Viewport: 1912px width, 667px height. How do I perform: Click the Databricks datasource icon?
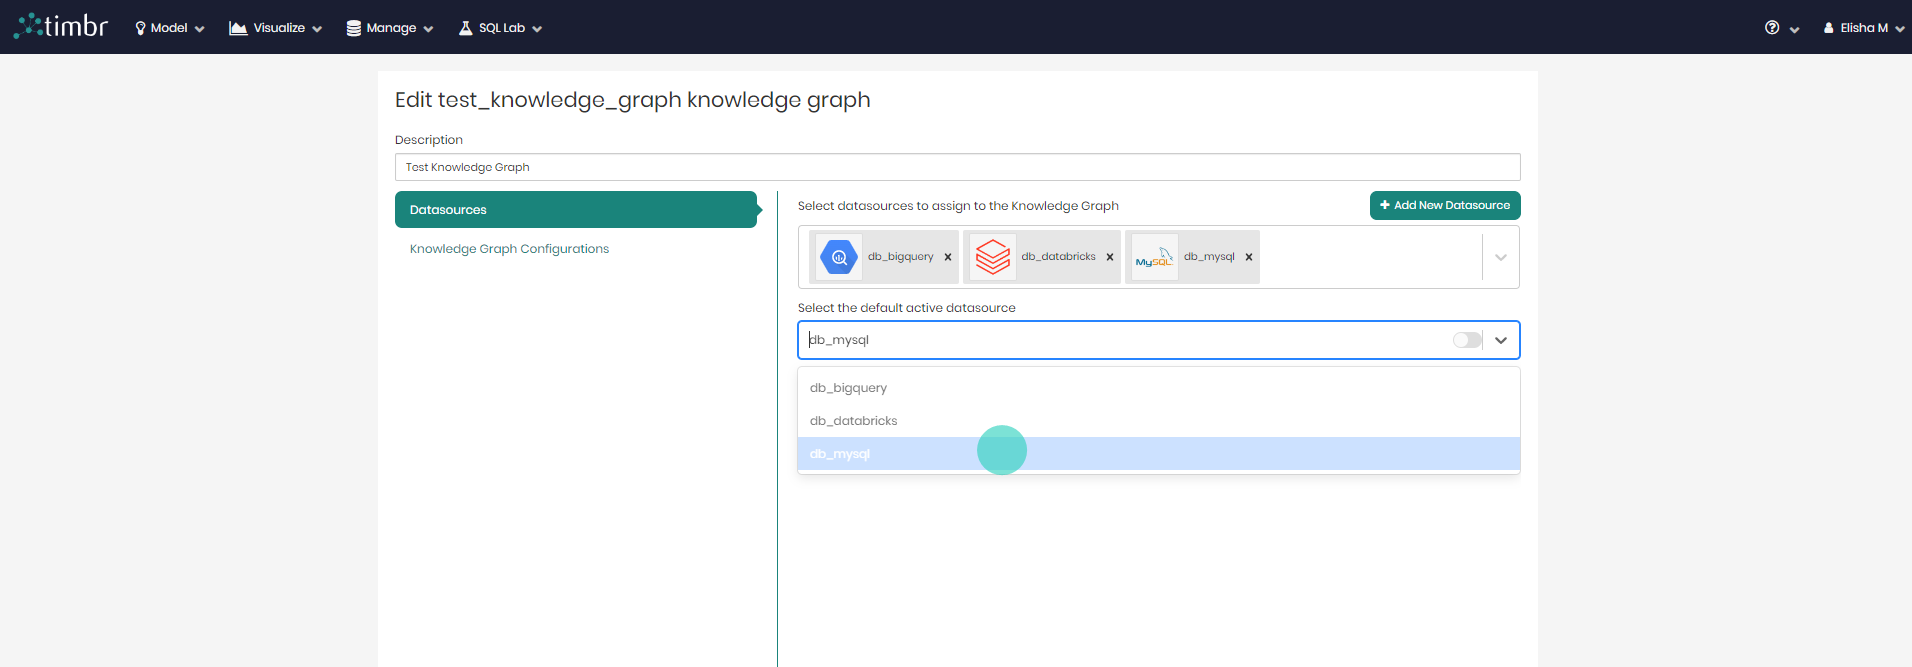[x=992, y=257]
